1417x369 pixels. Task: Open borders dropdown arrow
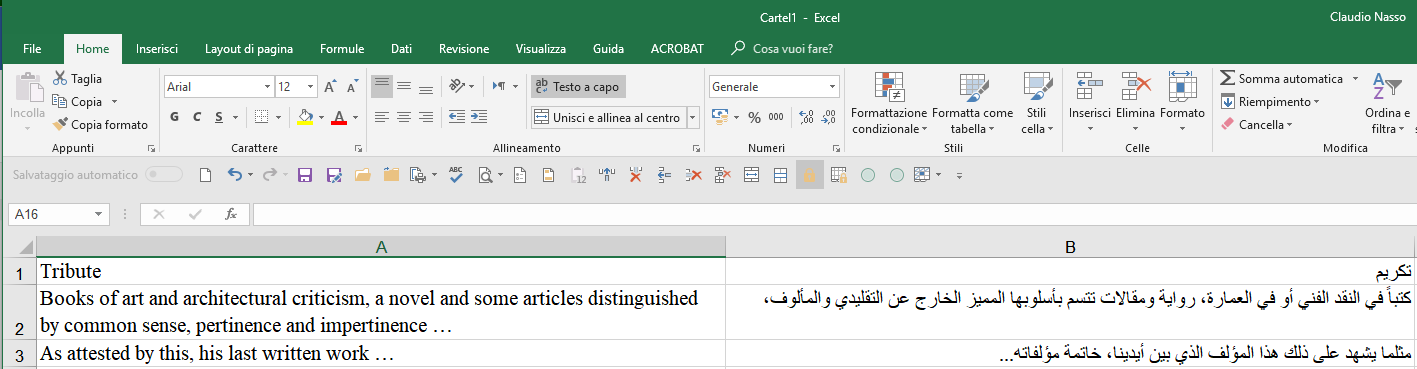point(279,117)
